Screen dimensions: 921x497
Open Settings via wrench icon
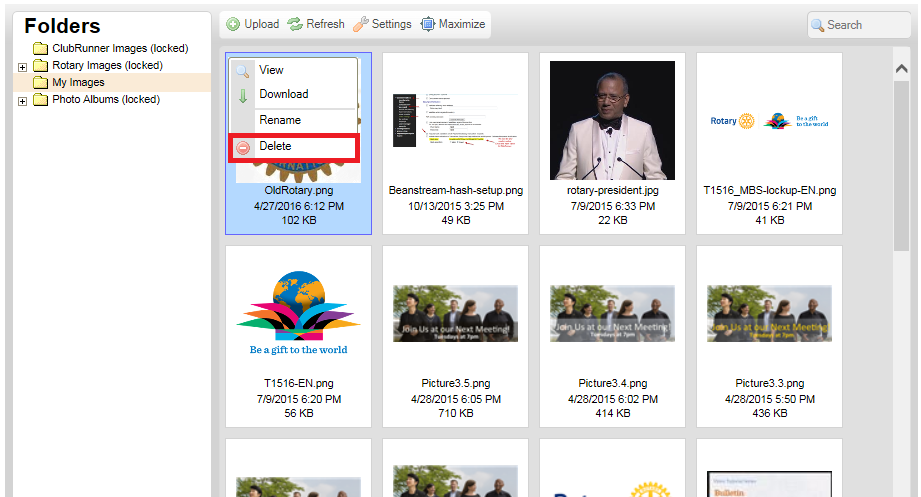360,24
